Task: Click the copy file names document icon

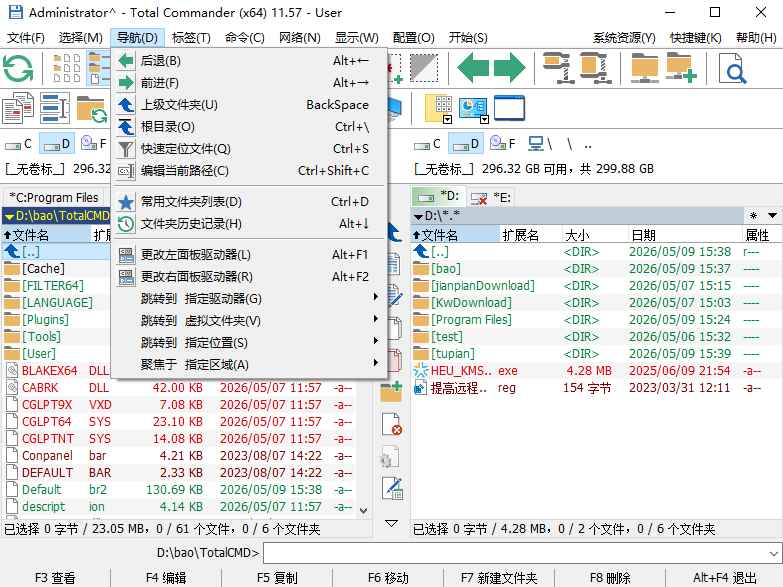Action: tap(18, 108)
